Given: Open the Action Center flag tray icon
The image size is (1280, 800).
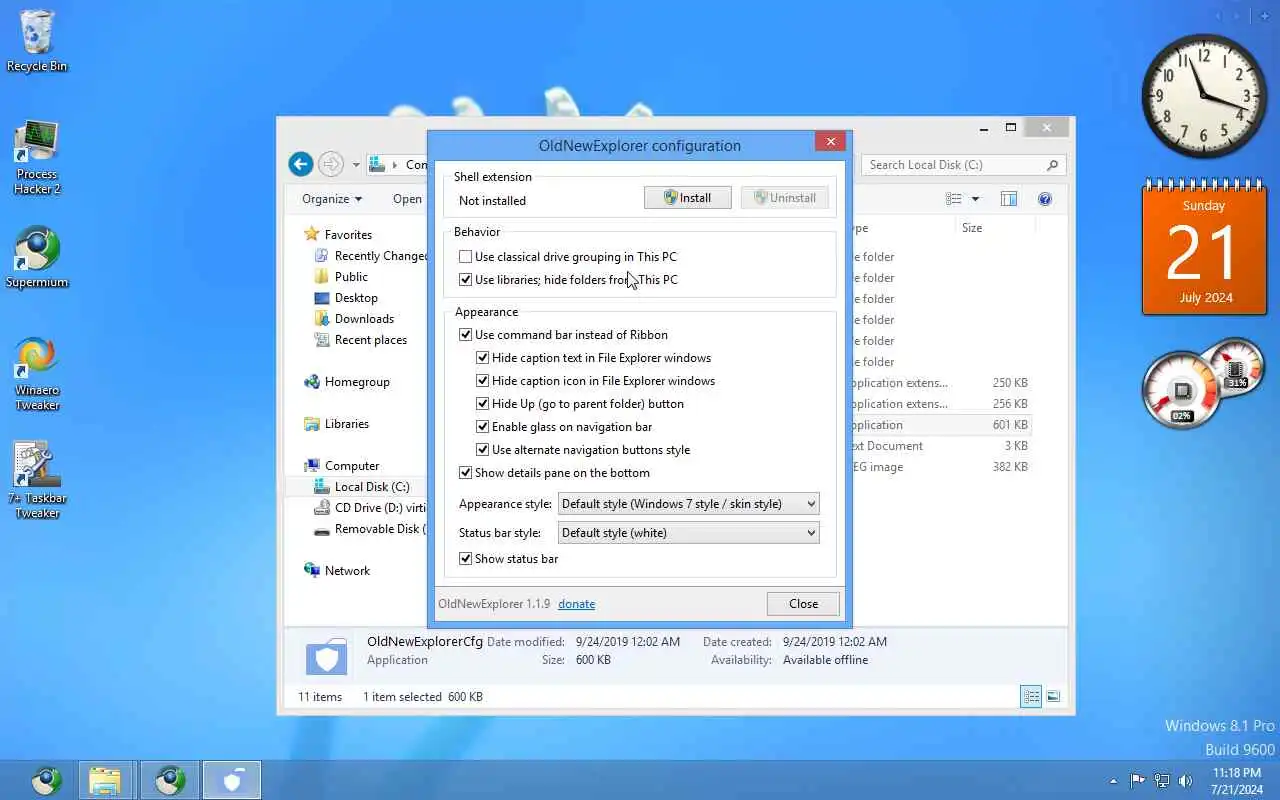Looking at the screenshot, I should (1138, 780).
